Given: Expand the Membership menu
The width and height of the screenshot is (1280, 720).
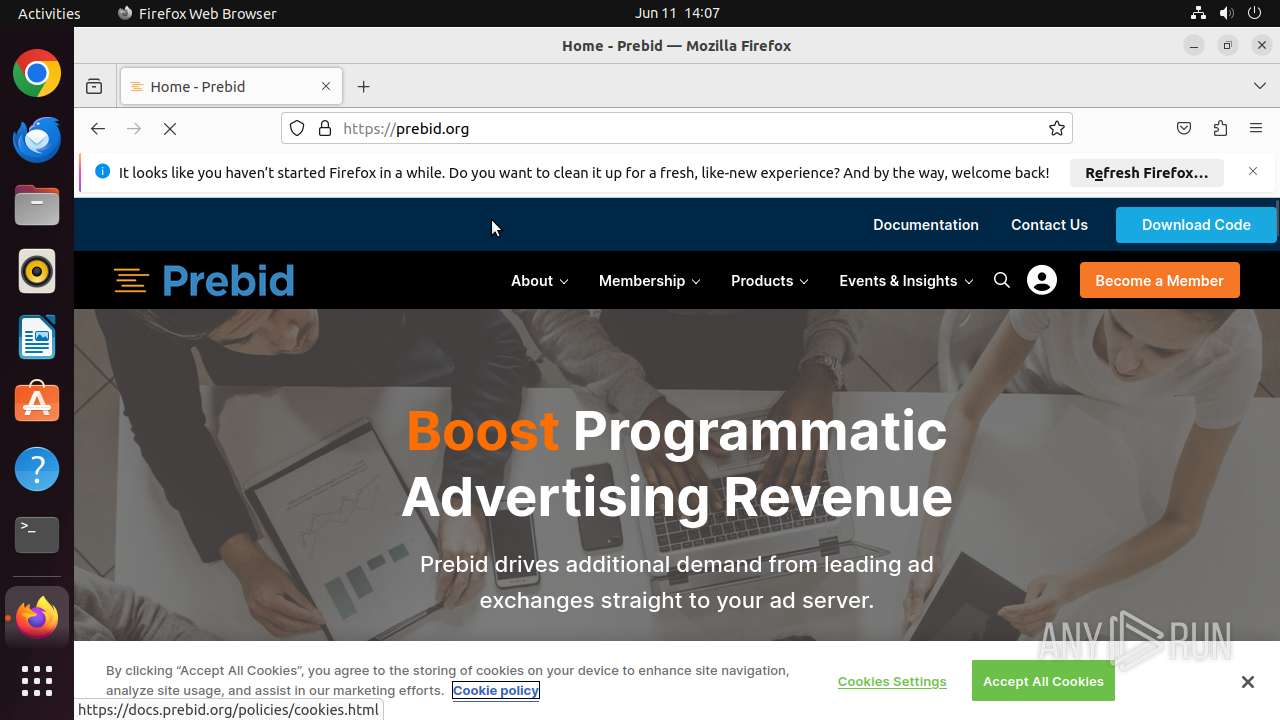Looking at the screenshot, I should [x=649, y=281].
